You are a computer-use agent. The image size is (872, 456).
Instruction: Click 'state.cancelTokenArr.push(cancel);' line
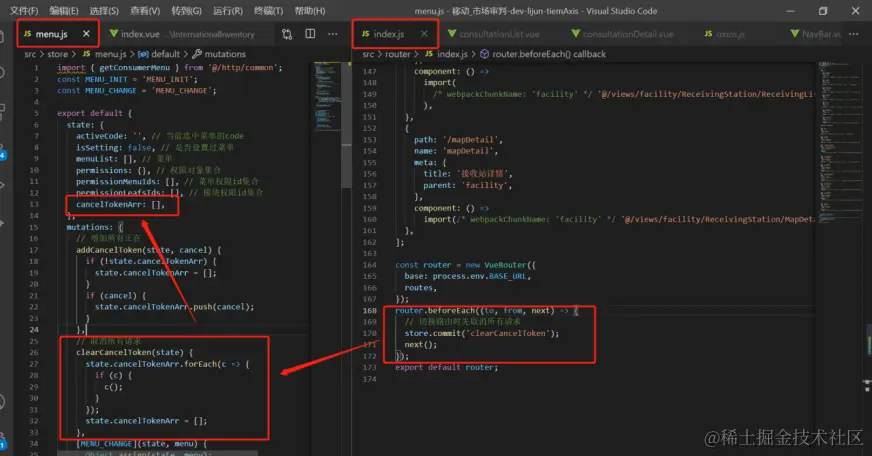click(x=174, y=306)
